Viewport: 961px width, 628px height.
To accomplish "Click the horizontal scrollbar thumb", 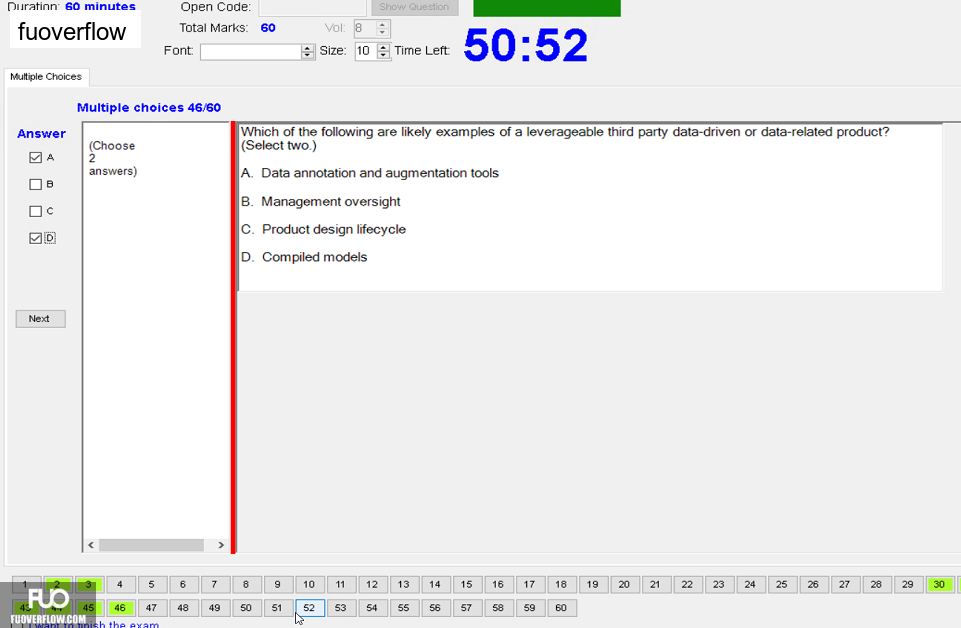I will (151, 545).
